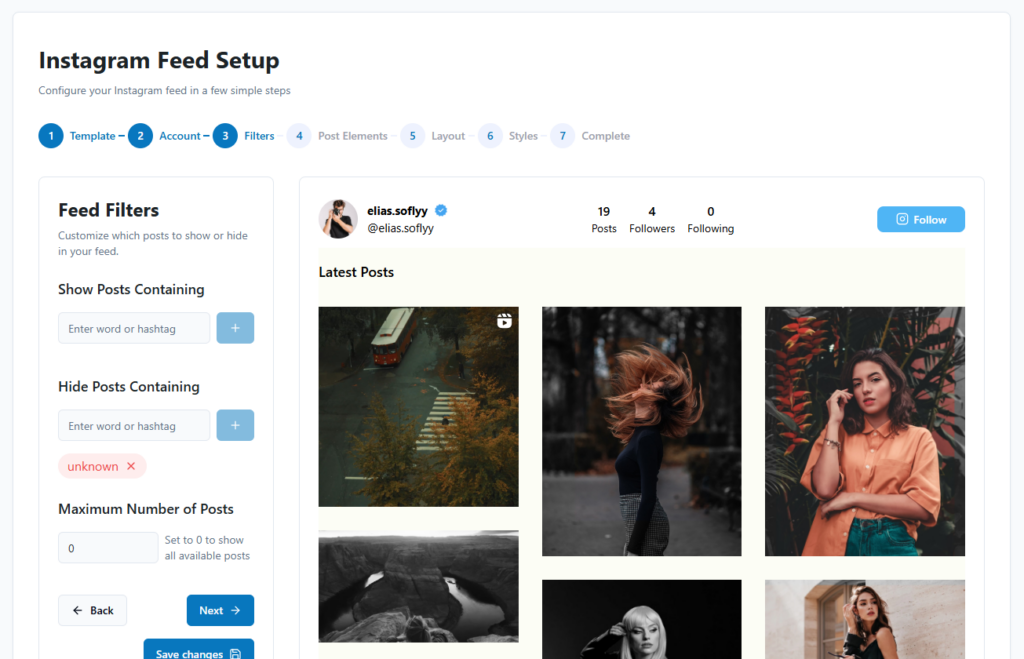This screenshot has height=659, width=1024.
Task: Click the plus icon under Show Posts Containing
Action: [x=235, y=328]
